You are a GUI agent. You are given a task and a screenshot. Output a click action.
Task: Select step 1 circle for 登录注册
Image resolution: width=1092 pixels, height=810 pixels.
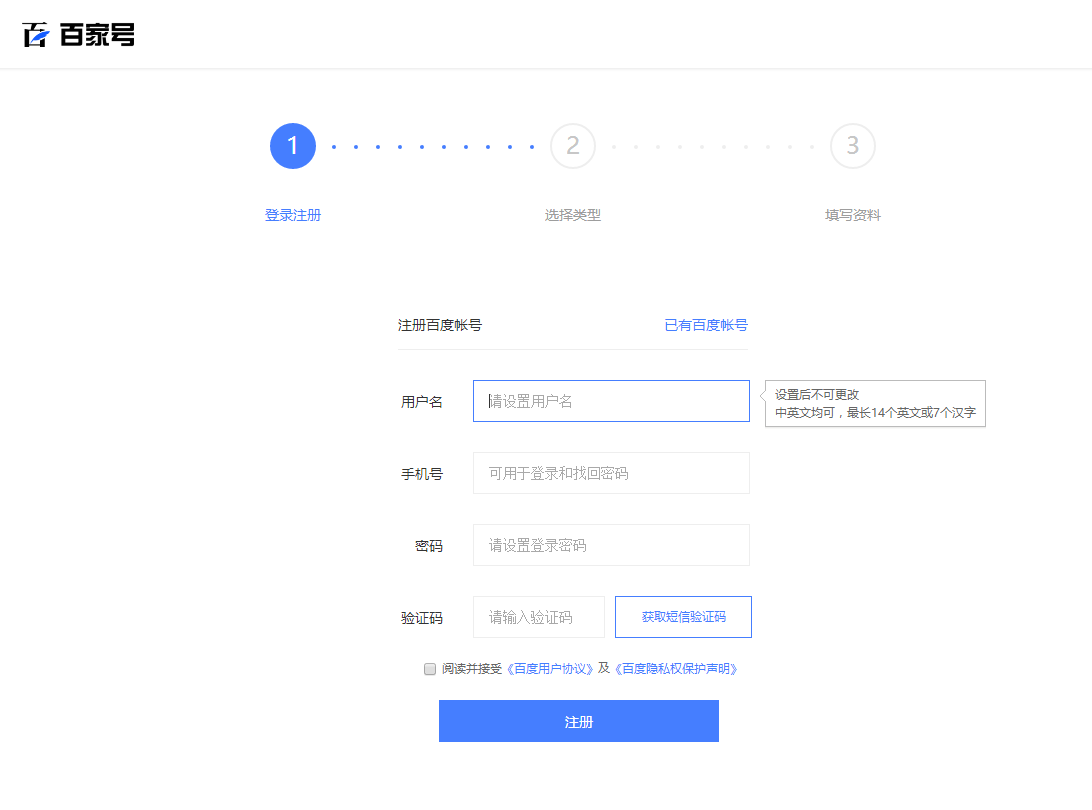point(292,145)
